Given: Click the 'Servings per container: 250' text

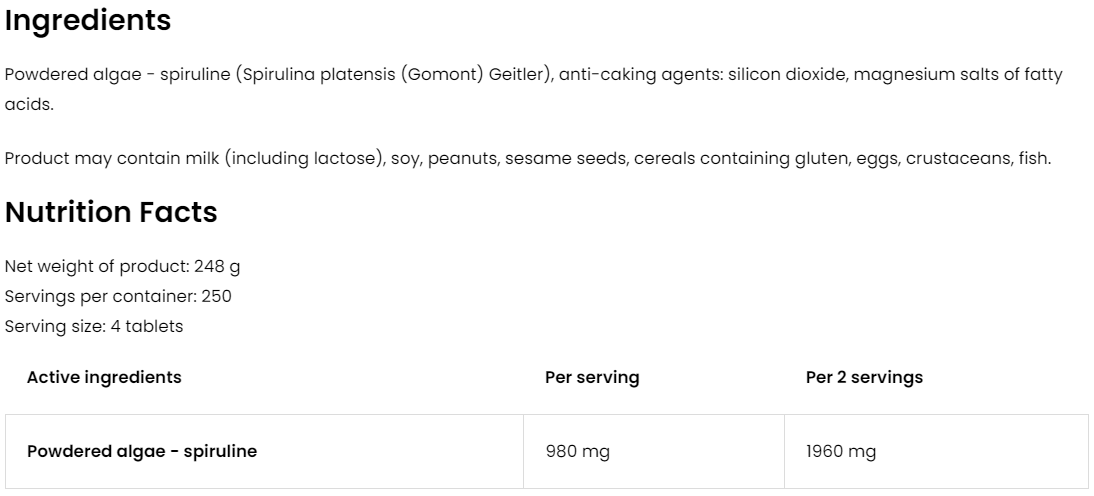Looking at the screenshot, I should point(118,297).
